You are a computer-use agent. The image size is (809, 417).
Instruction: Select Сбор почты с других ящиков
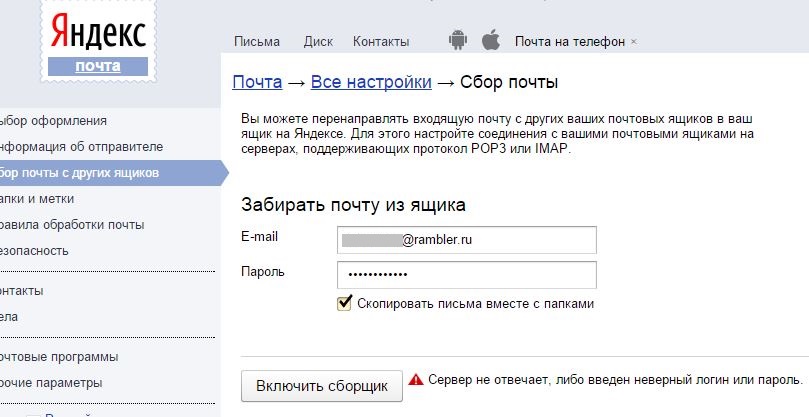coord(80,173)
